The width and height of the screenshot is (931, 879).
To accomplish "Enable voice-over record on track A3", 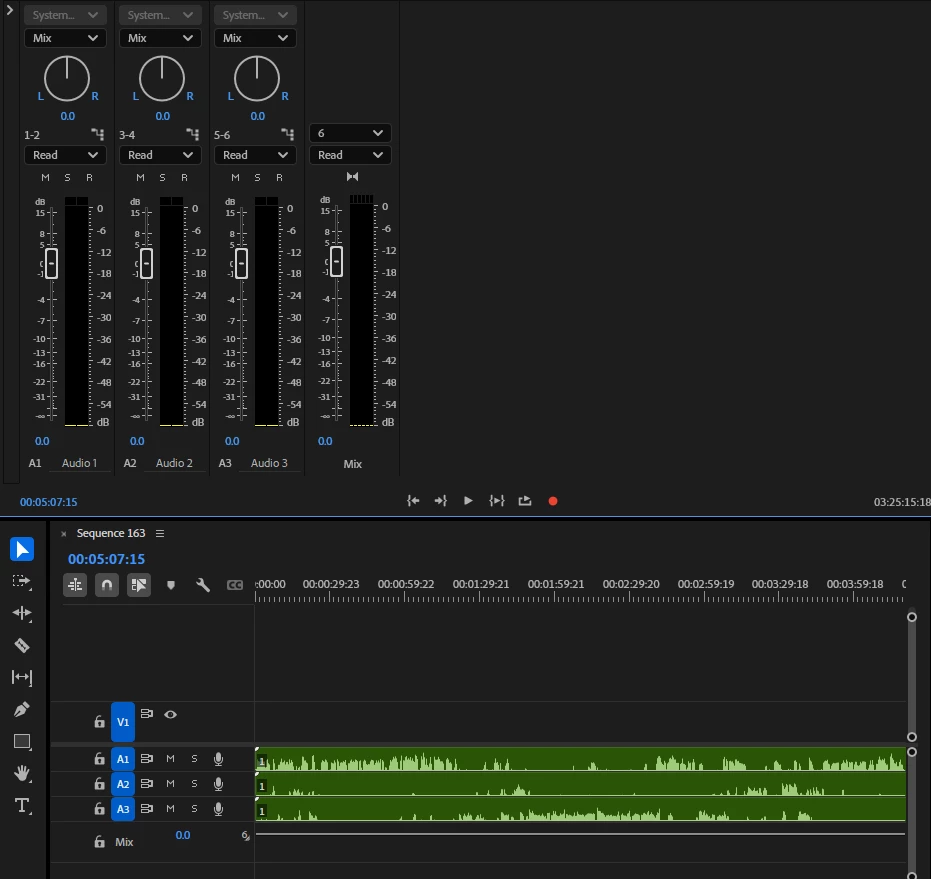I will pyautogui.click(x=218, y=808).
